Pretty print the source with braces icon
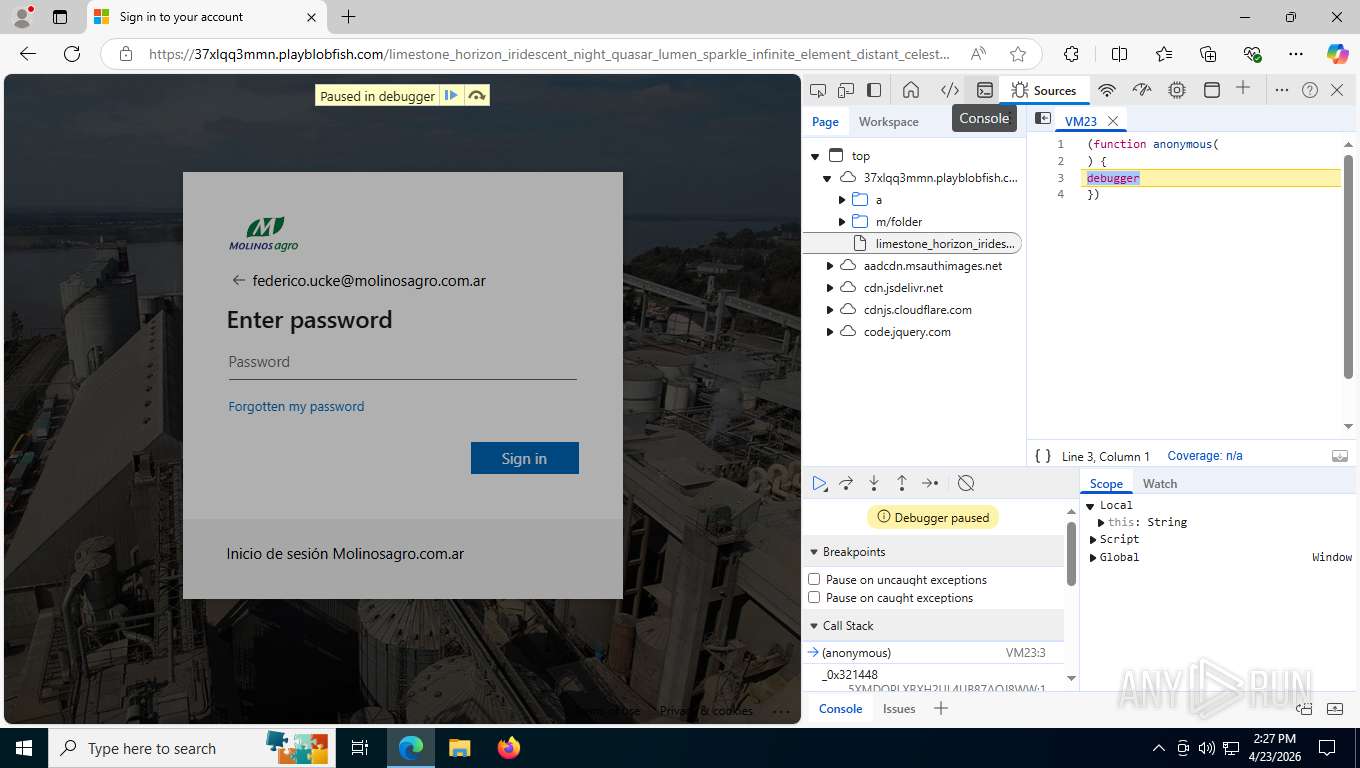The width and height of the screenshot is (1360, 768). coord(1043,456)
